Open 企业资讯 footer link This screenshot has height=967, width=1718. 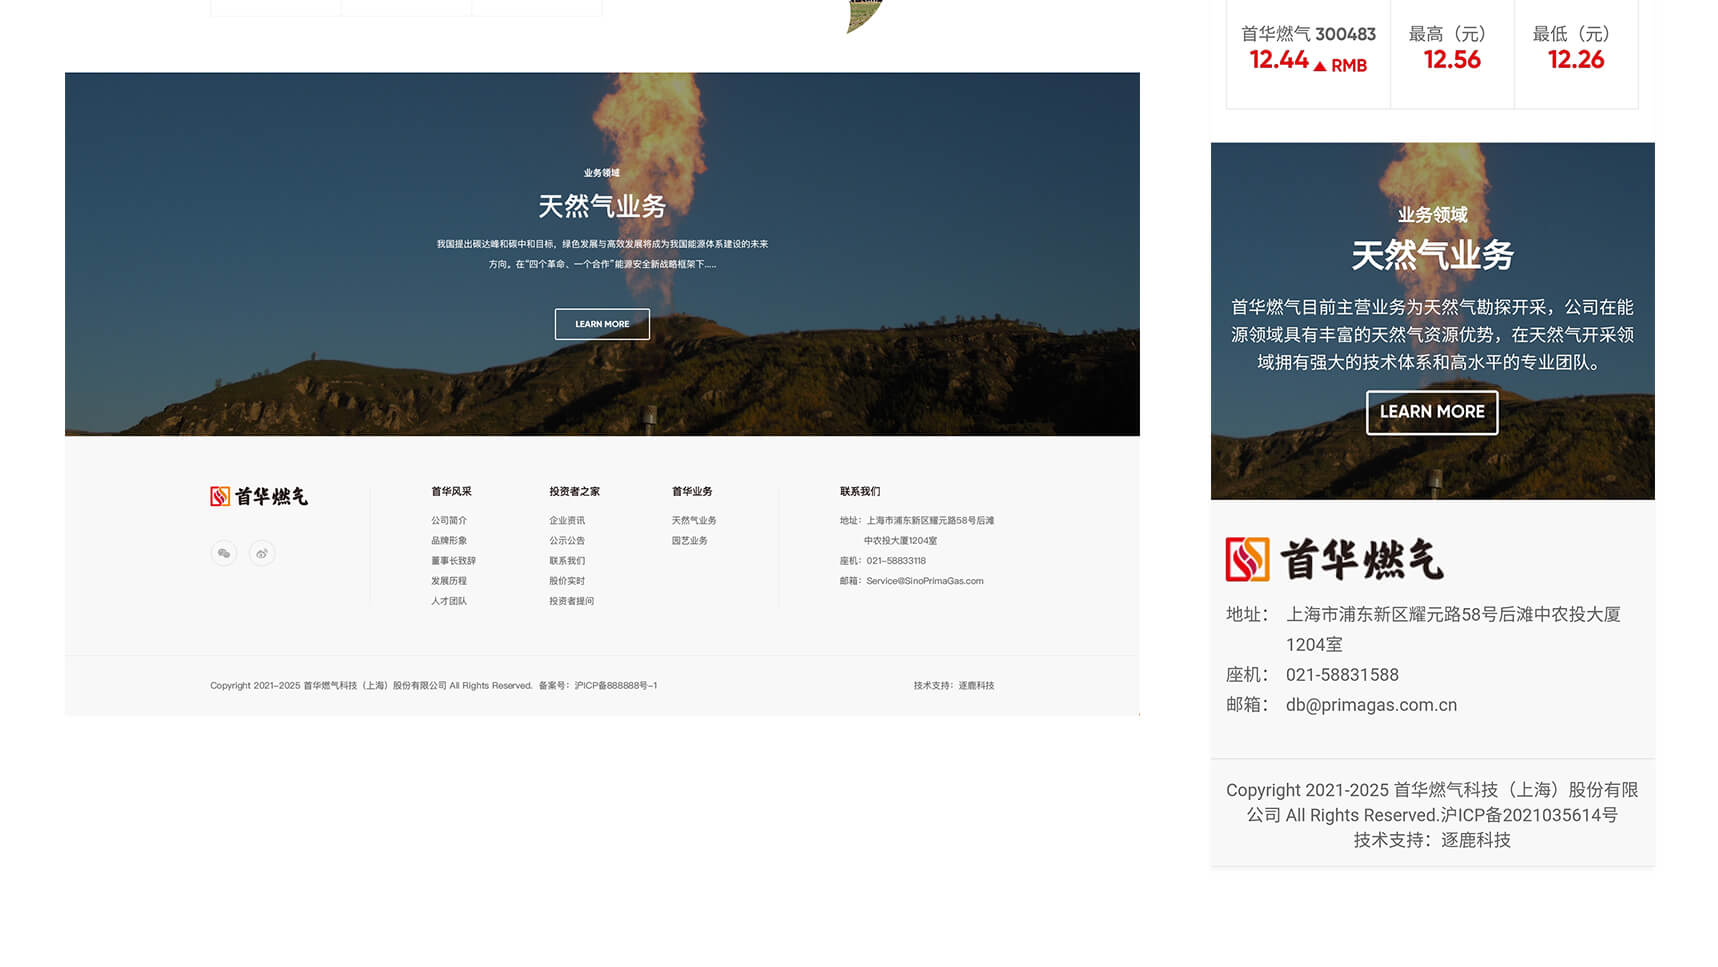(x=567, y=520)
